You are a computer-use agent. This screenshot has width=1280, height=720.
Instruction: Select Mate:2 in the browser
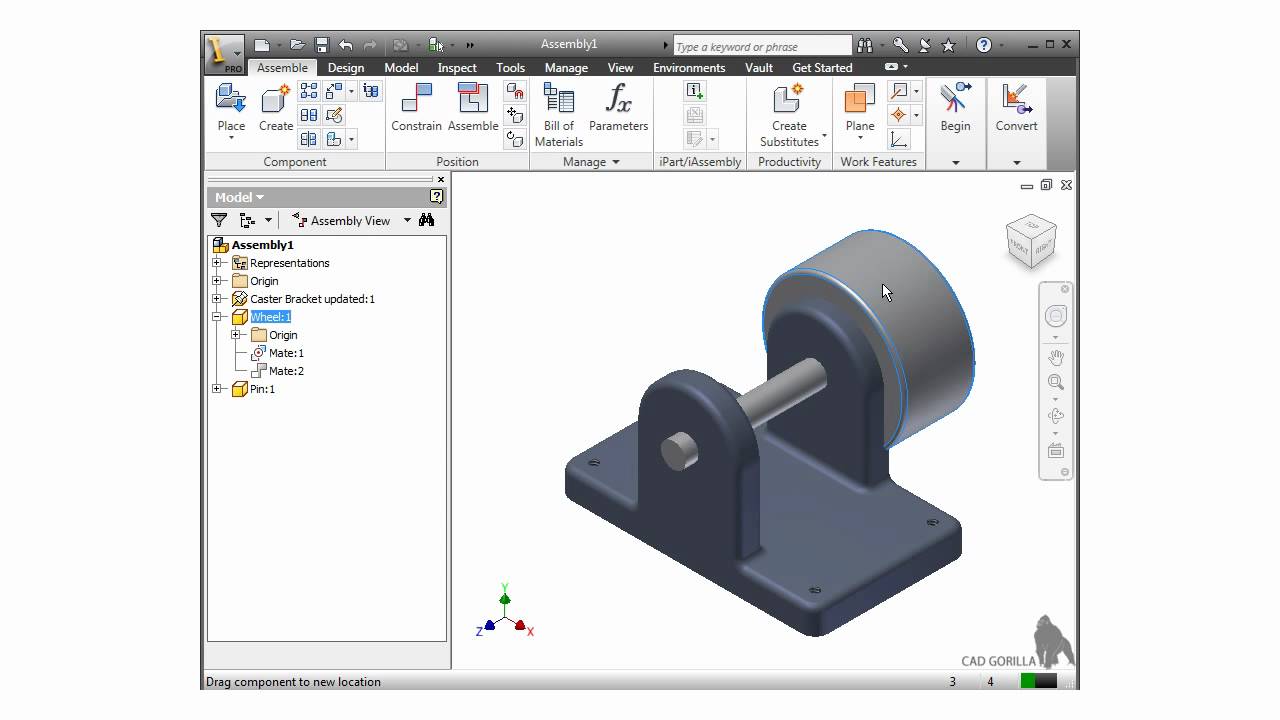[x=286, y=371]
